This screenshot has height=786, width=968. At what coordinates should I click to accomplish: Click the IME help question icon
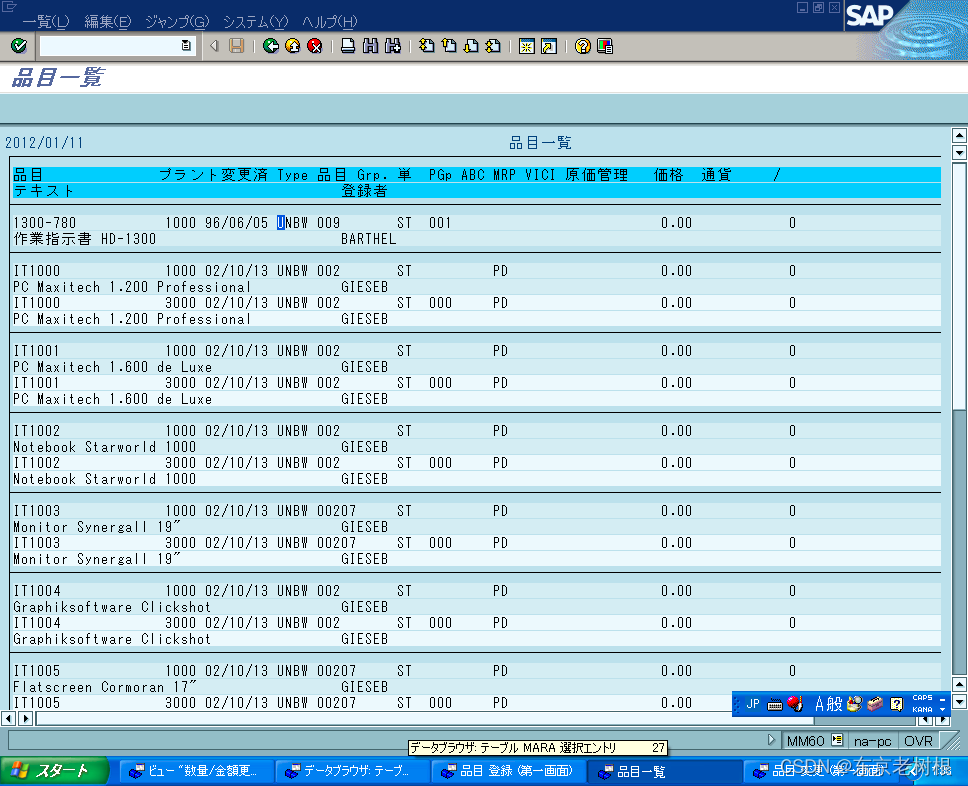pyautogui.click(x=897, y=703)
